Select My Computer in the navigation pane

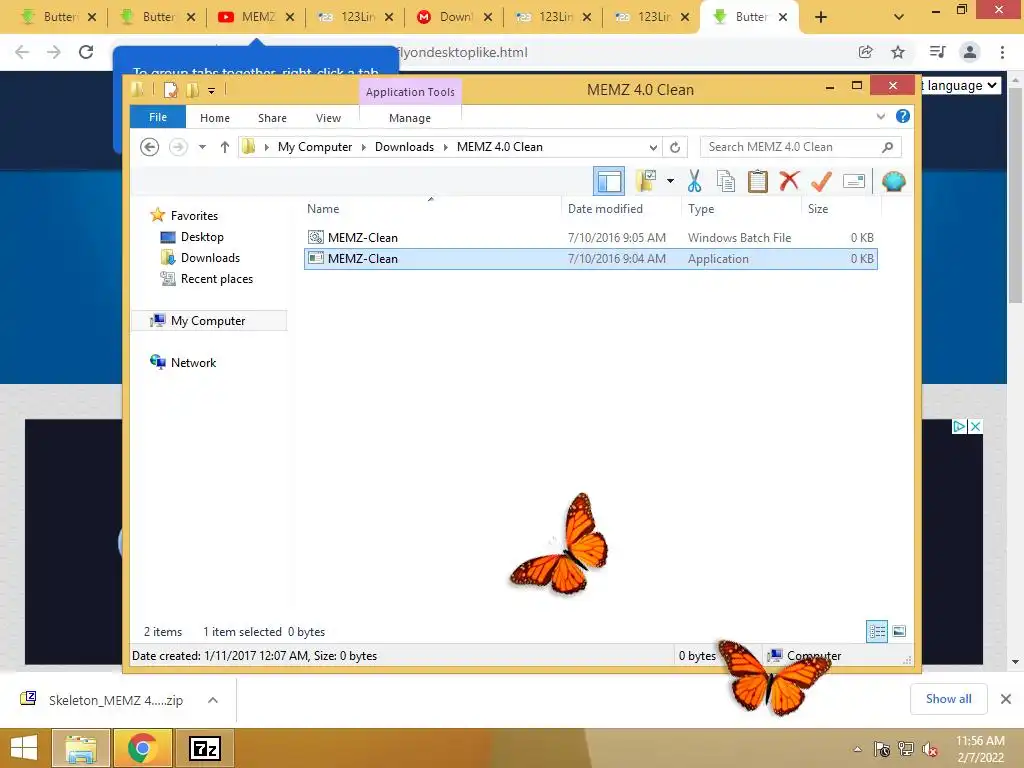coord(208,321)
